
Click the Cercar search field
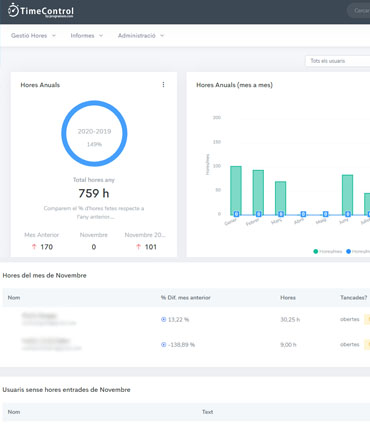tap(359, 11)
